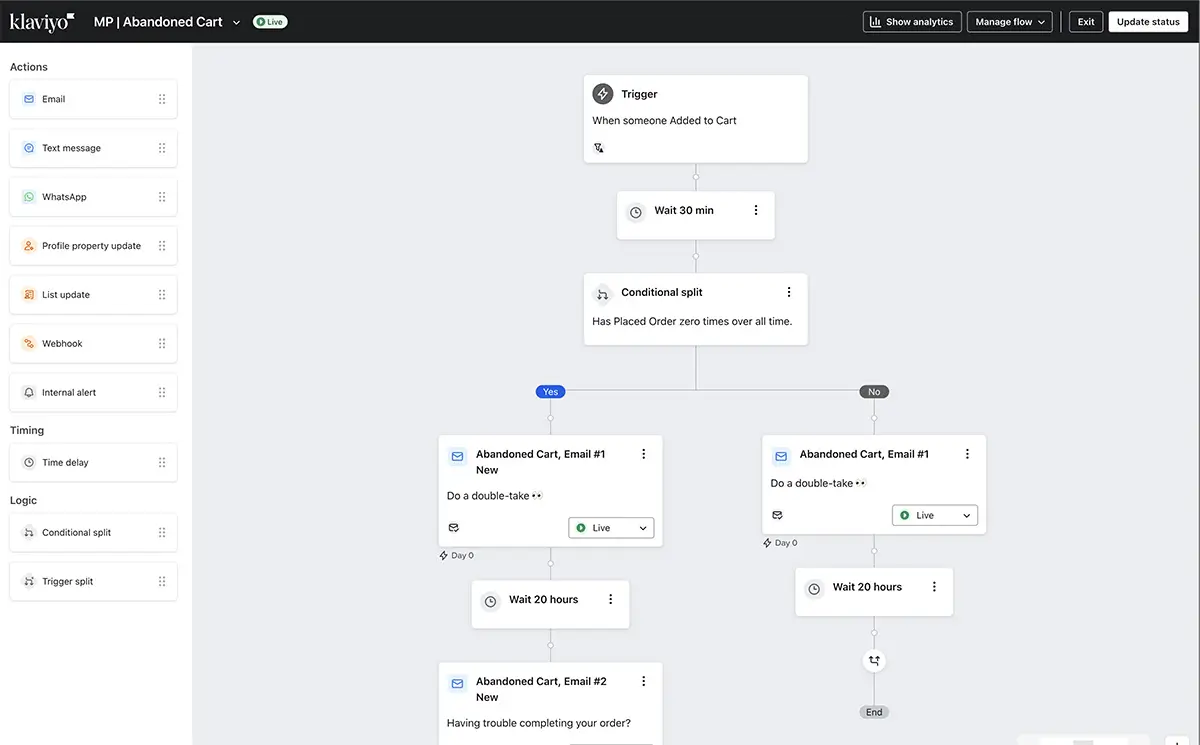Click the Yes branch label
The width and height of the screenshot is (1200, 745).
pyautogui.click(x=550, y=391)
